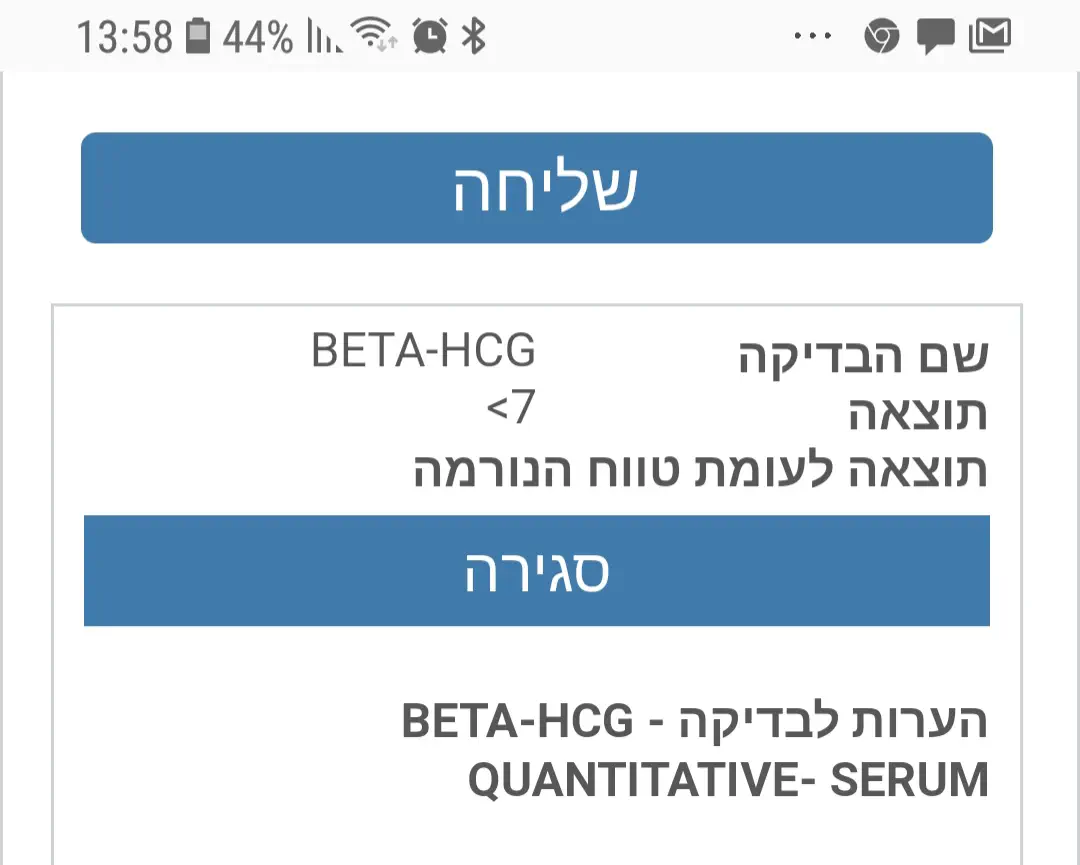This screenshot has height=865, width=1080.
Task: Tap the three-dots notification overflow icon
Action: (x=813, y=38)
